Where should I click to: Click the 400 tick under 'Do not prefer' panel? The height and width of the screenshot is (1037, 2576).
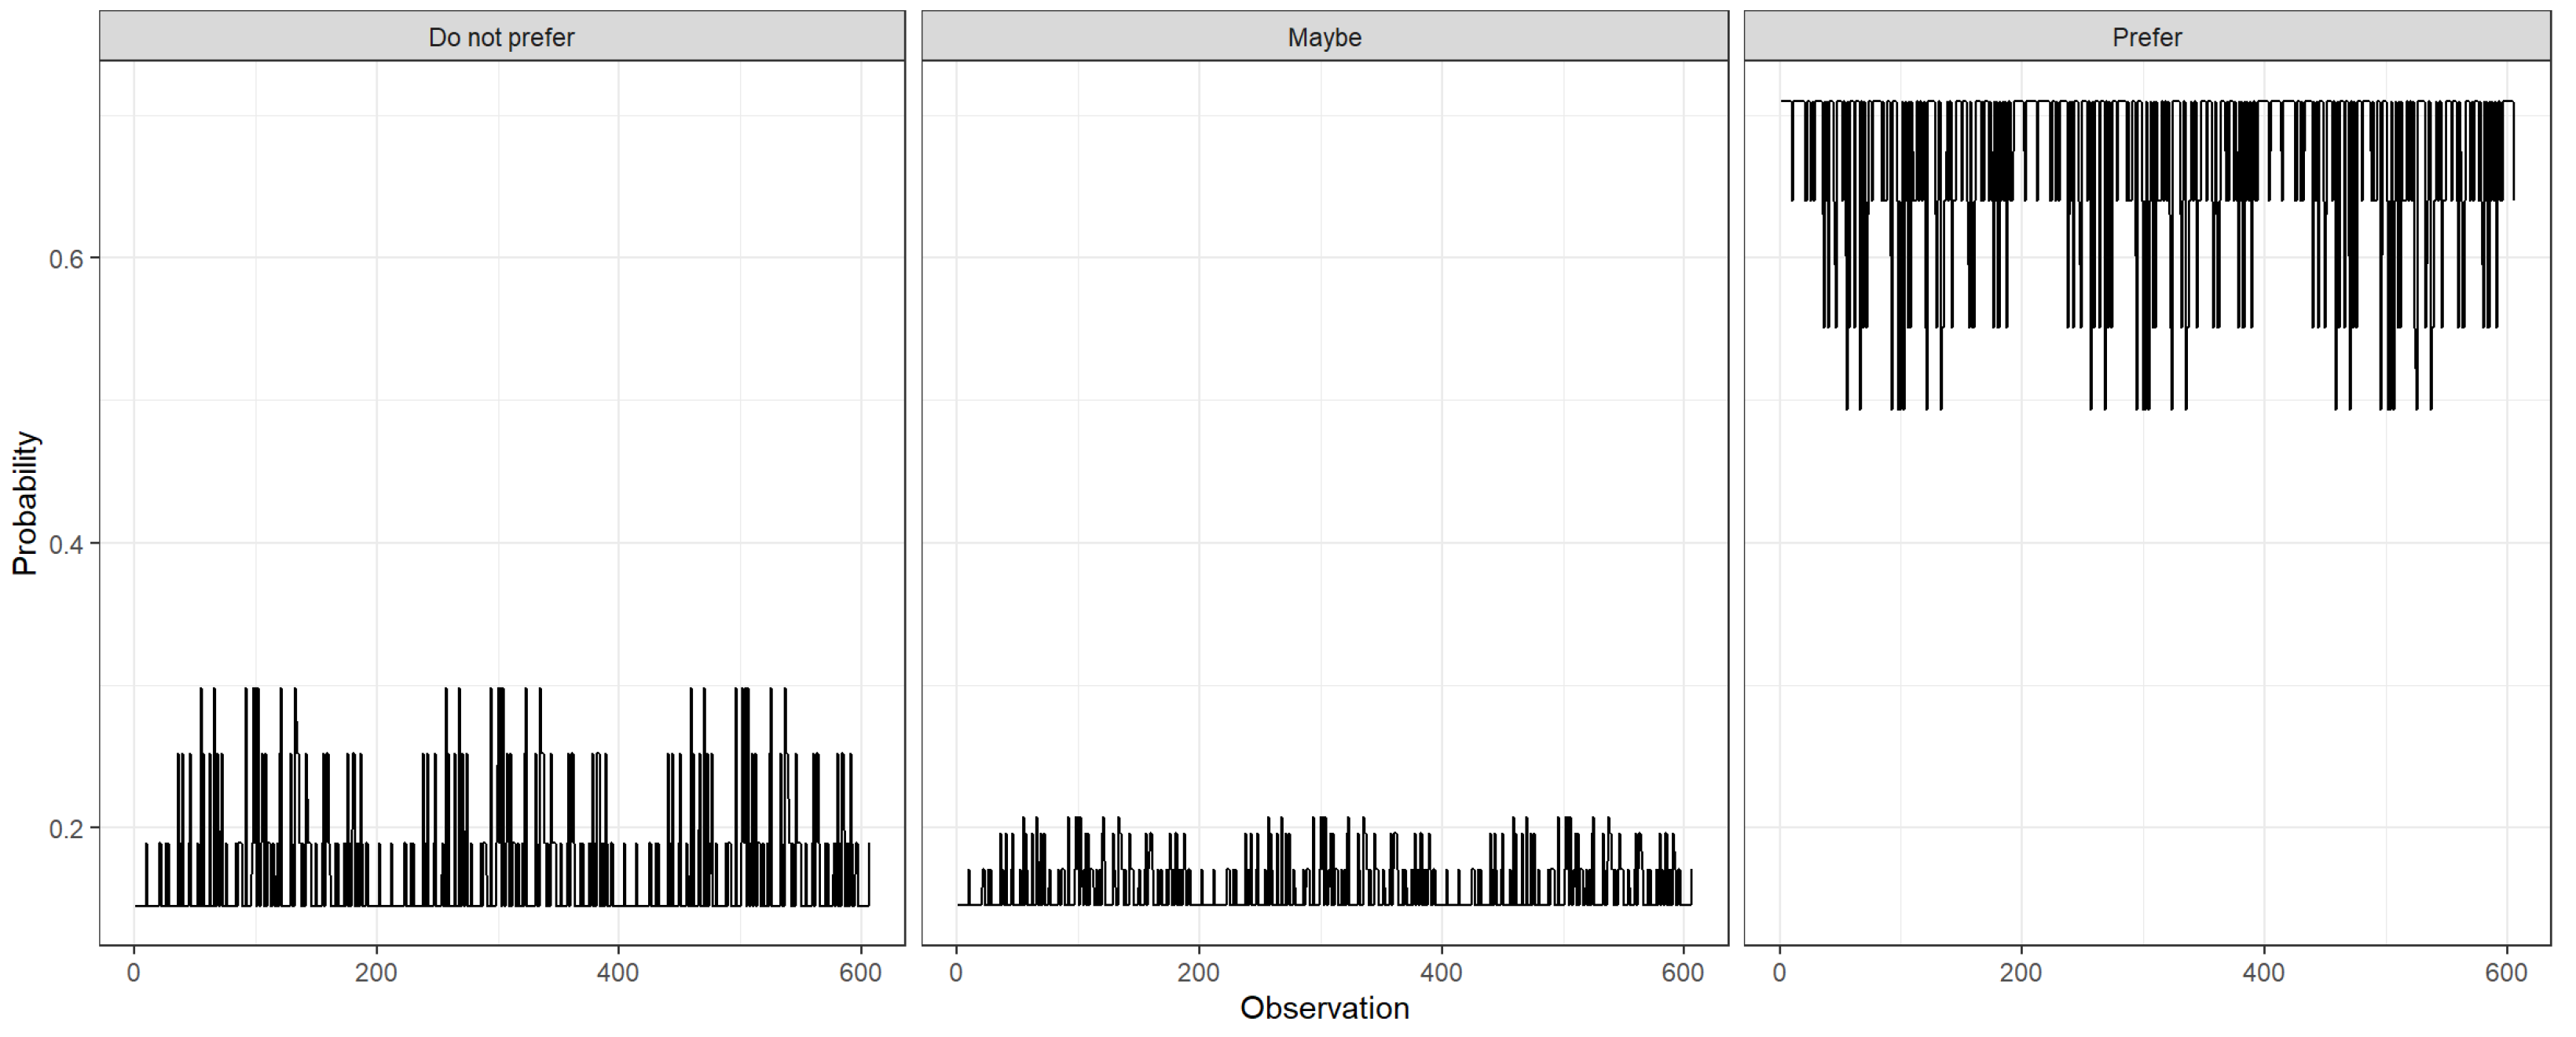(618, 972)
